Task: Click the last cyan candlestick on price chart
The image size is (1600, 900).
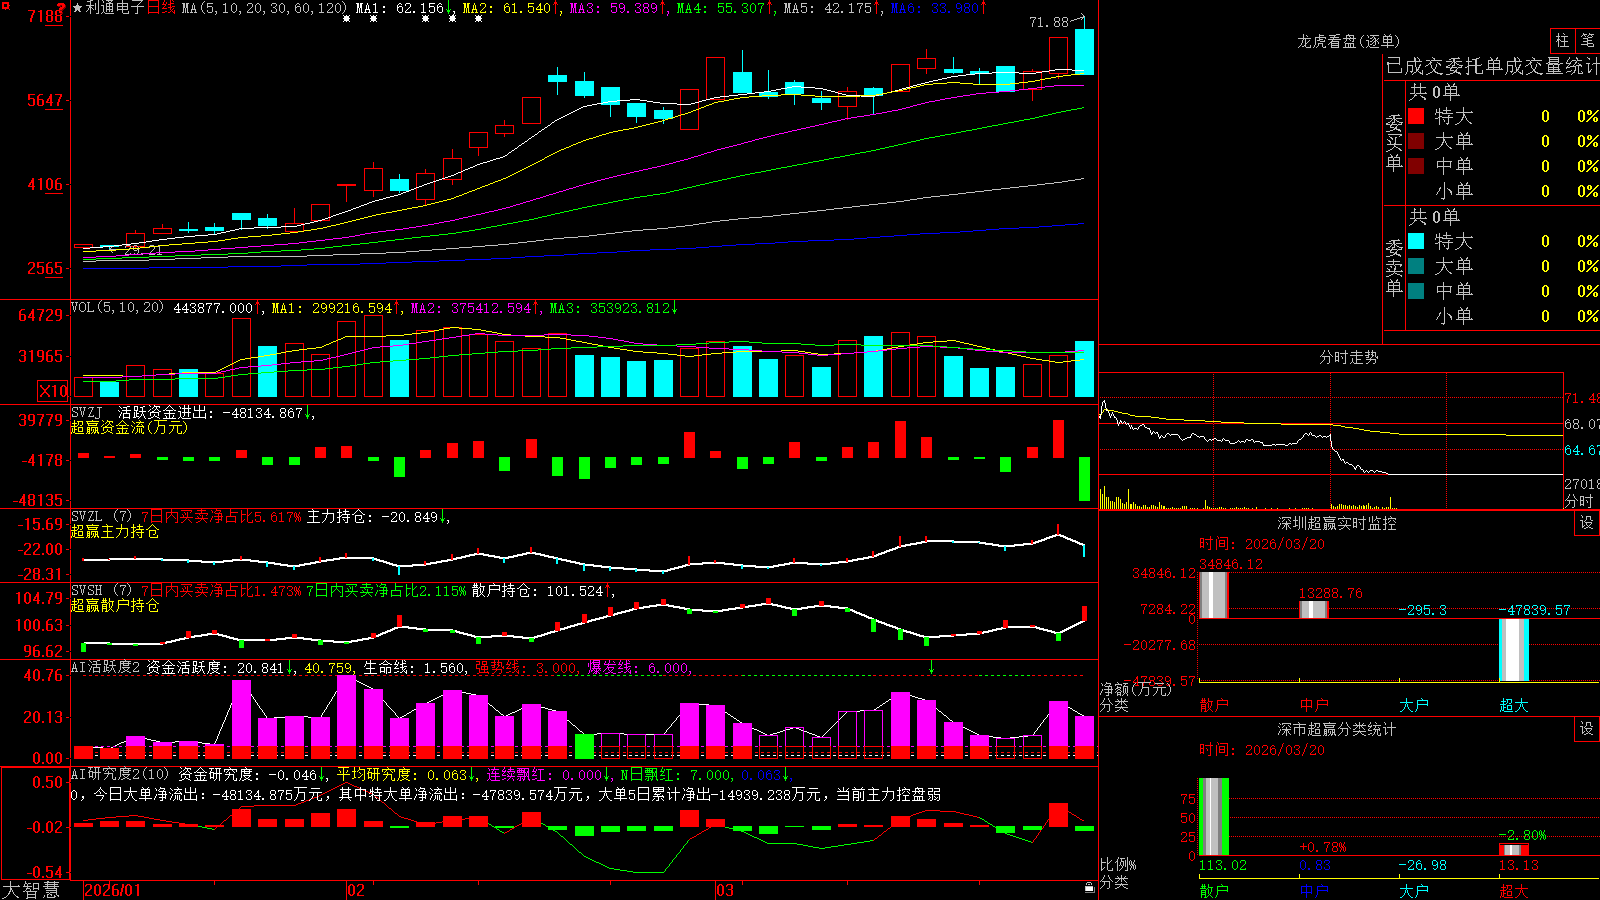Action: (1084, 50)
